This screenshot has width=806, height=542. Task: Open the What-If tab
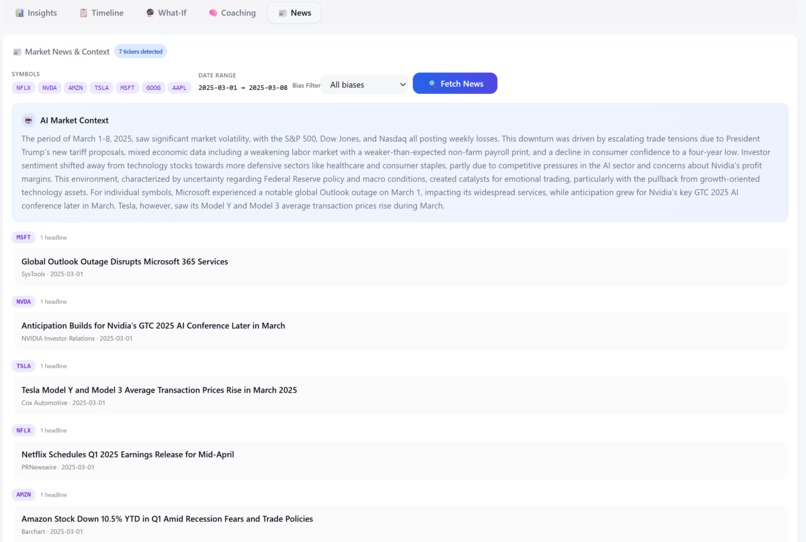click(x=166, y=13)
